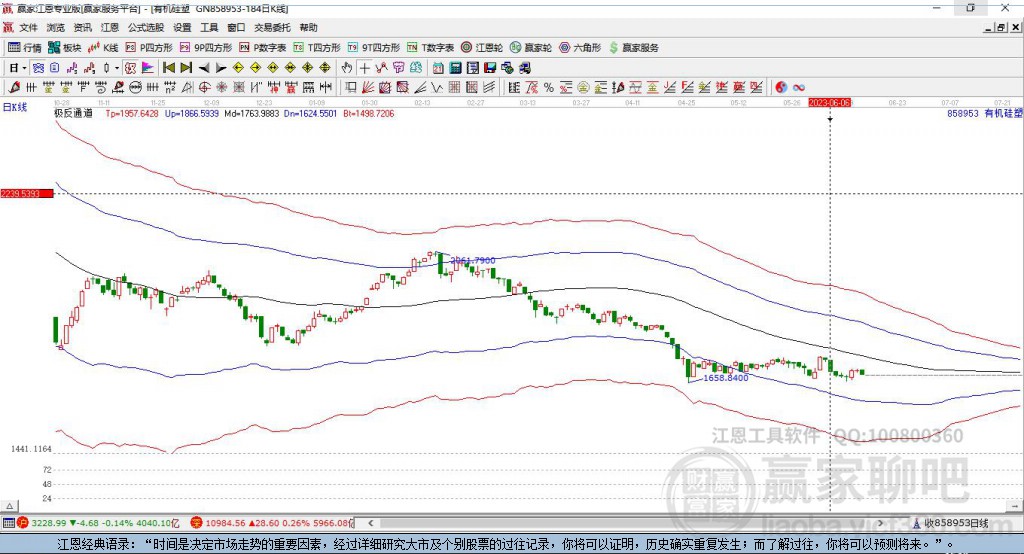Open the P四方形 tool

[149, 48]
